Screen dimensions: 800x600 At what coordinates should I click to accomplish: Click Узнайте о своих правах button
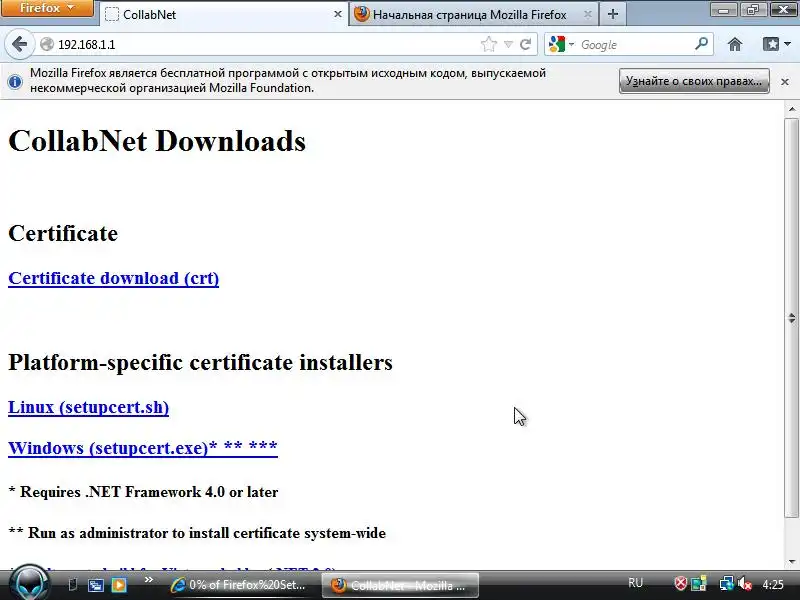694,81
